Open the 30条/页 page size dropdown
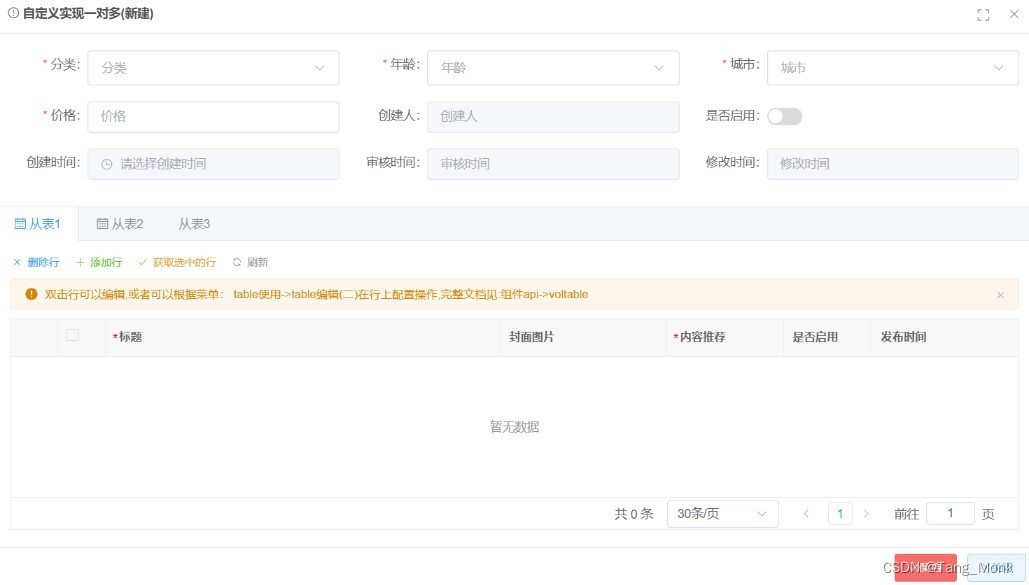 722,513
